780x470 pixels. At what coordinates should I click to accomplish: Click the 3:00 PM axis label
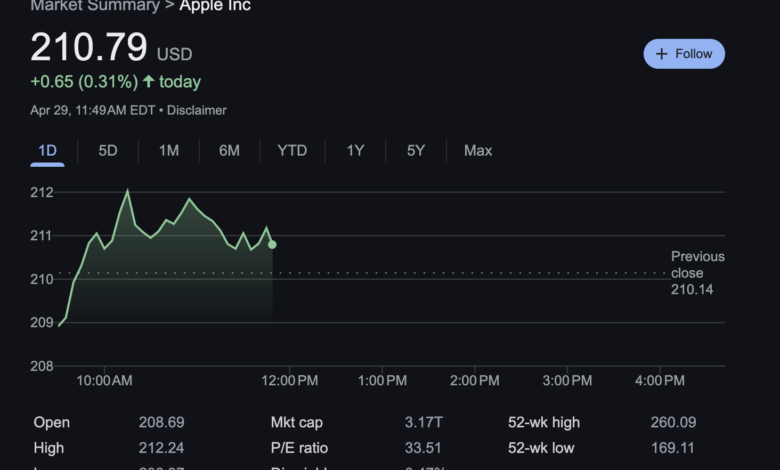567,380
